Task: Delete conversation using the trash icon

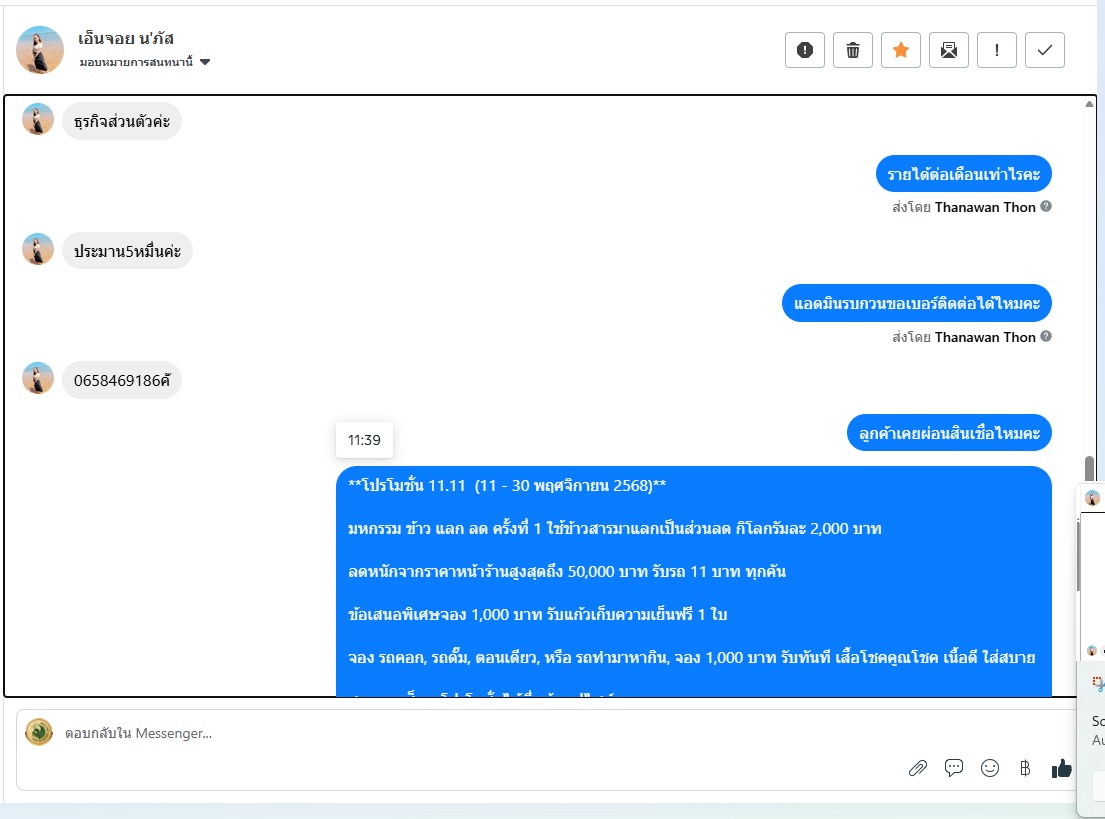Action: tap(853, 50)
